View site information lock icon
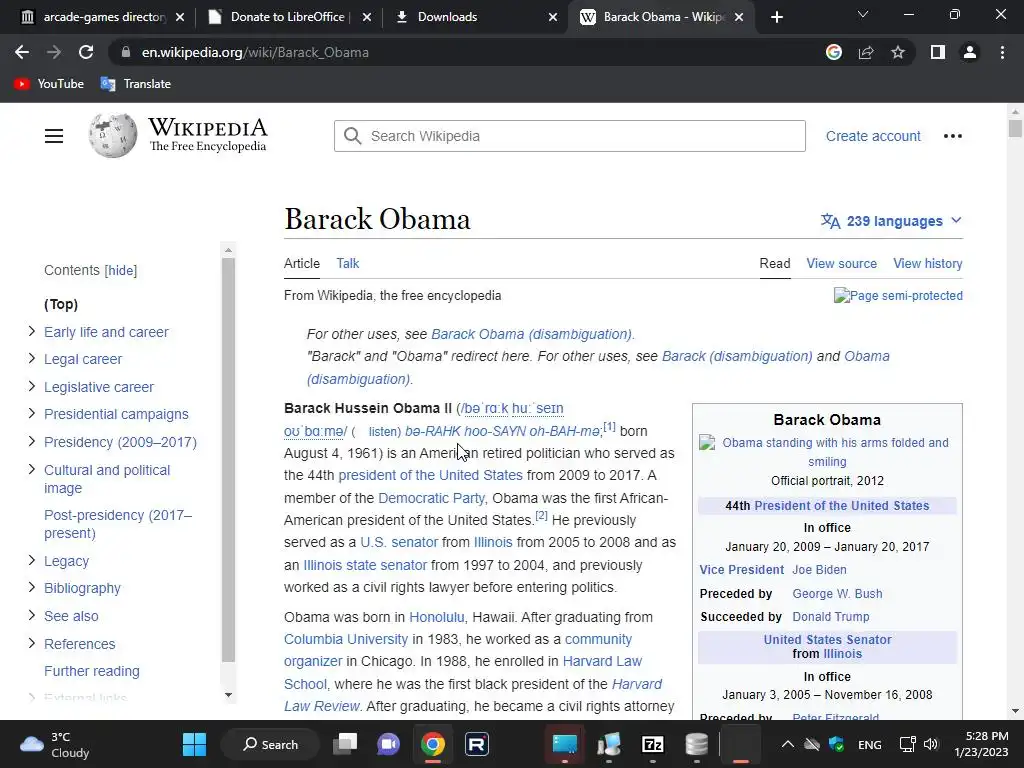The width and height of the screenshot is (1024, 768). tap(125, 52)
